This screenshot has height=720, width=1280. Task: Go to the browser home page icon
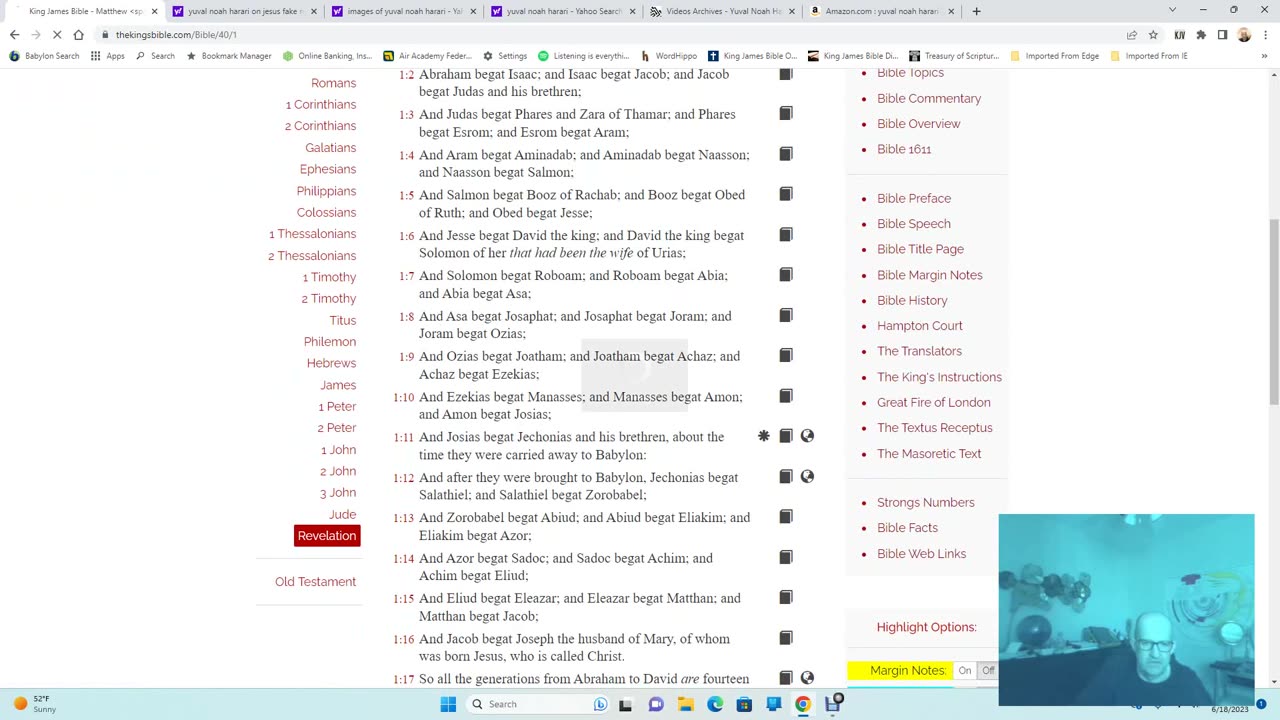(x=78, y=34)
